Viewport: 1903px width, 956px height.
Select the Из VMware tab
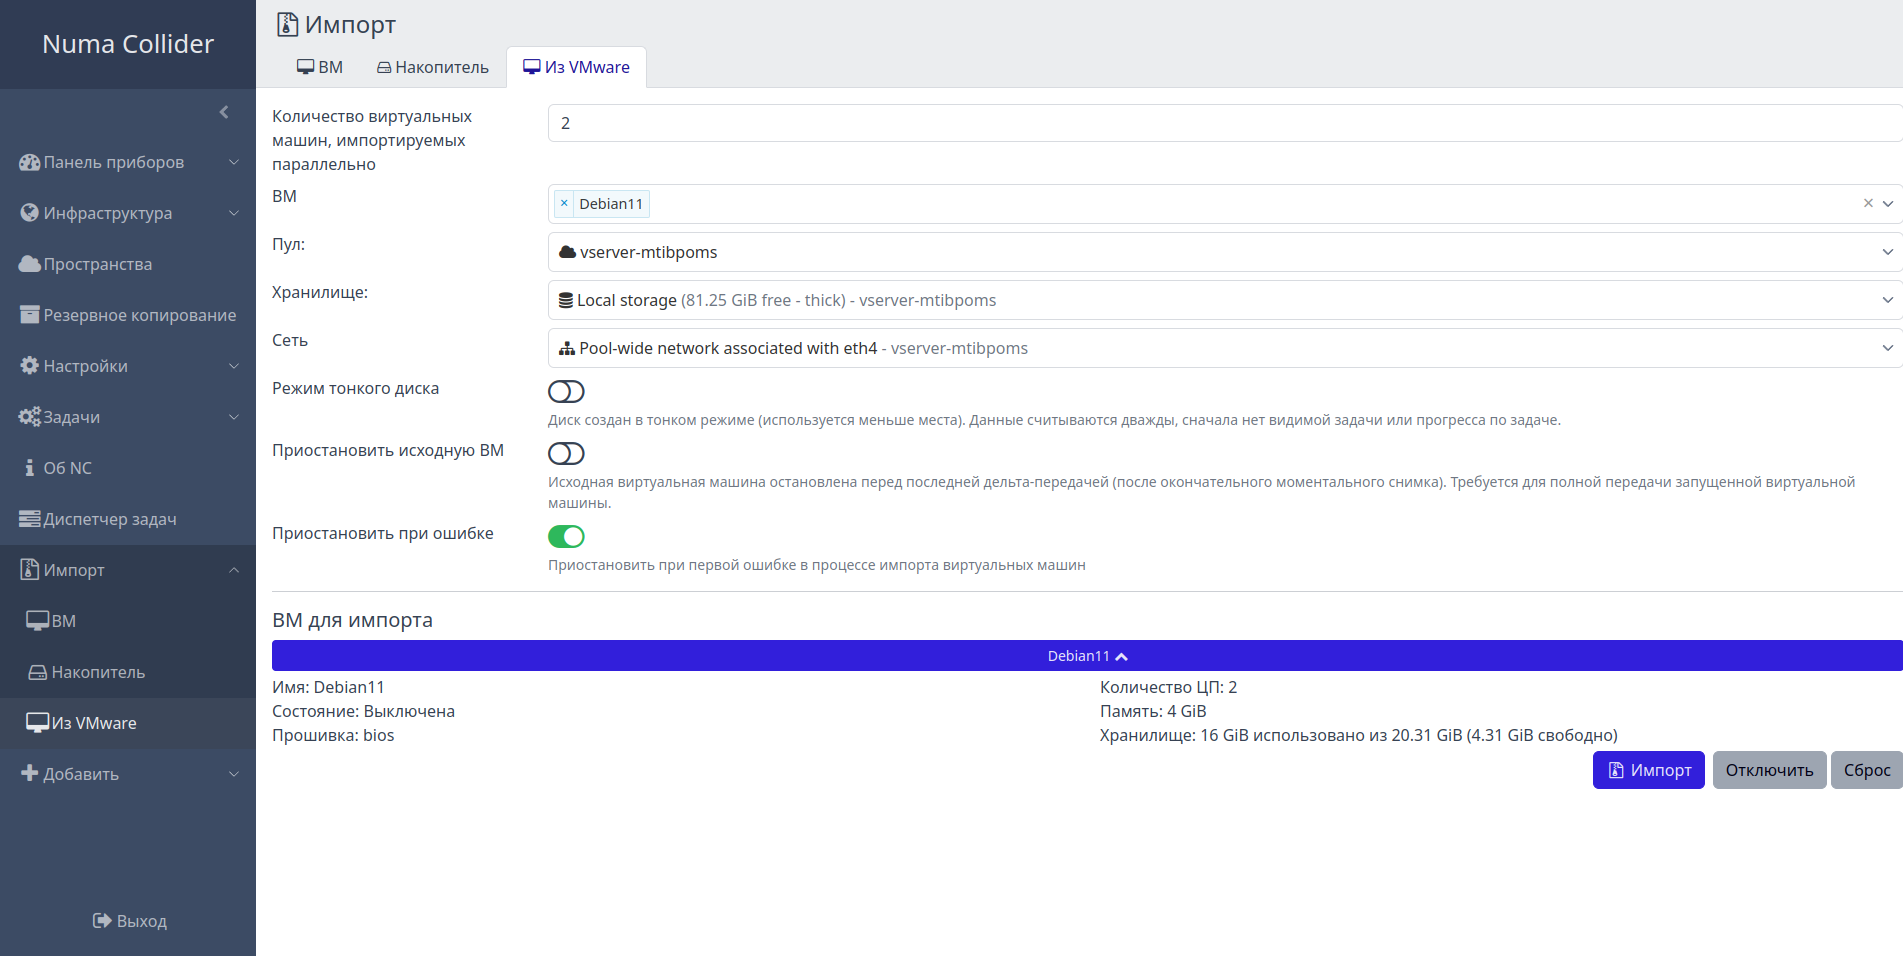(576, 67)
